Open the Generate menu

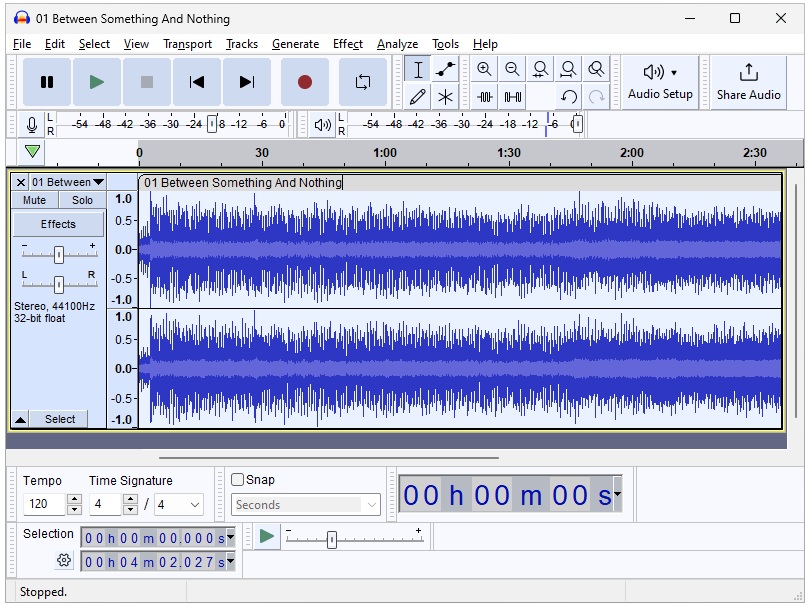(x=295, y=44)
